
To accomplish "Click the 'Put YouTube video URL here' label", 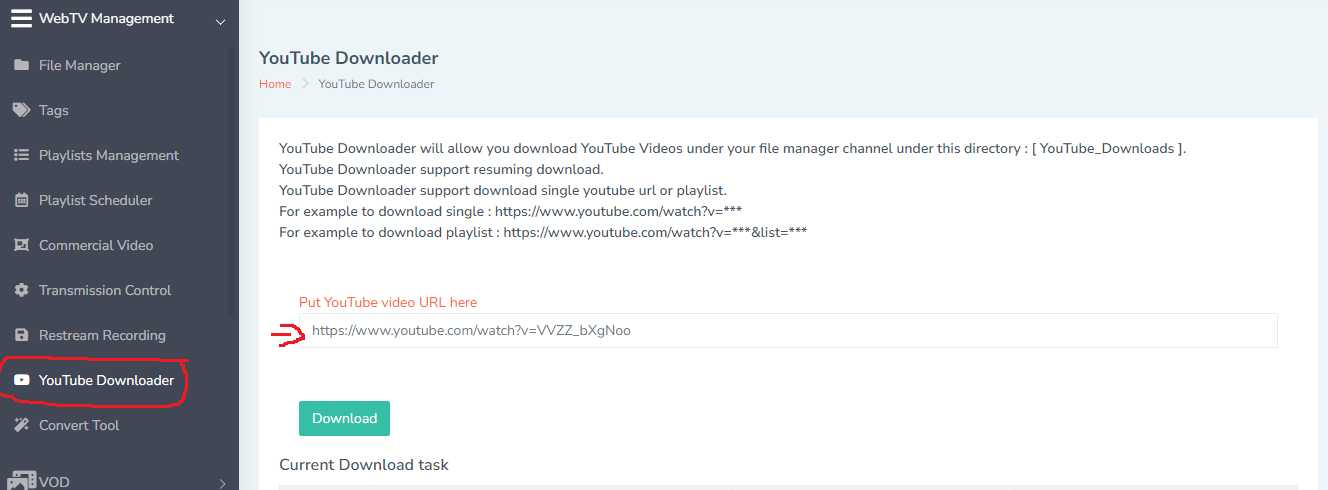I will click(x=388, y=302).
